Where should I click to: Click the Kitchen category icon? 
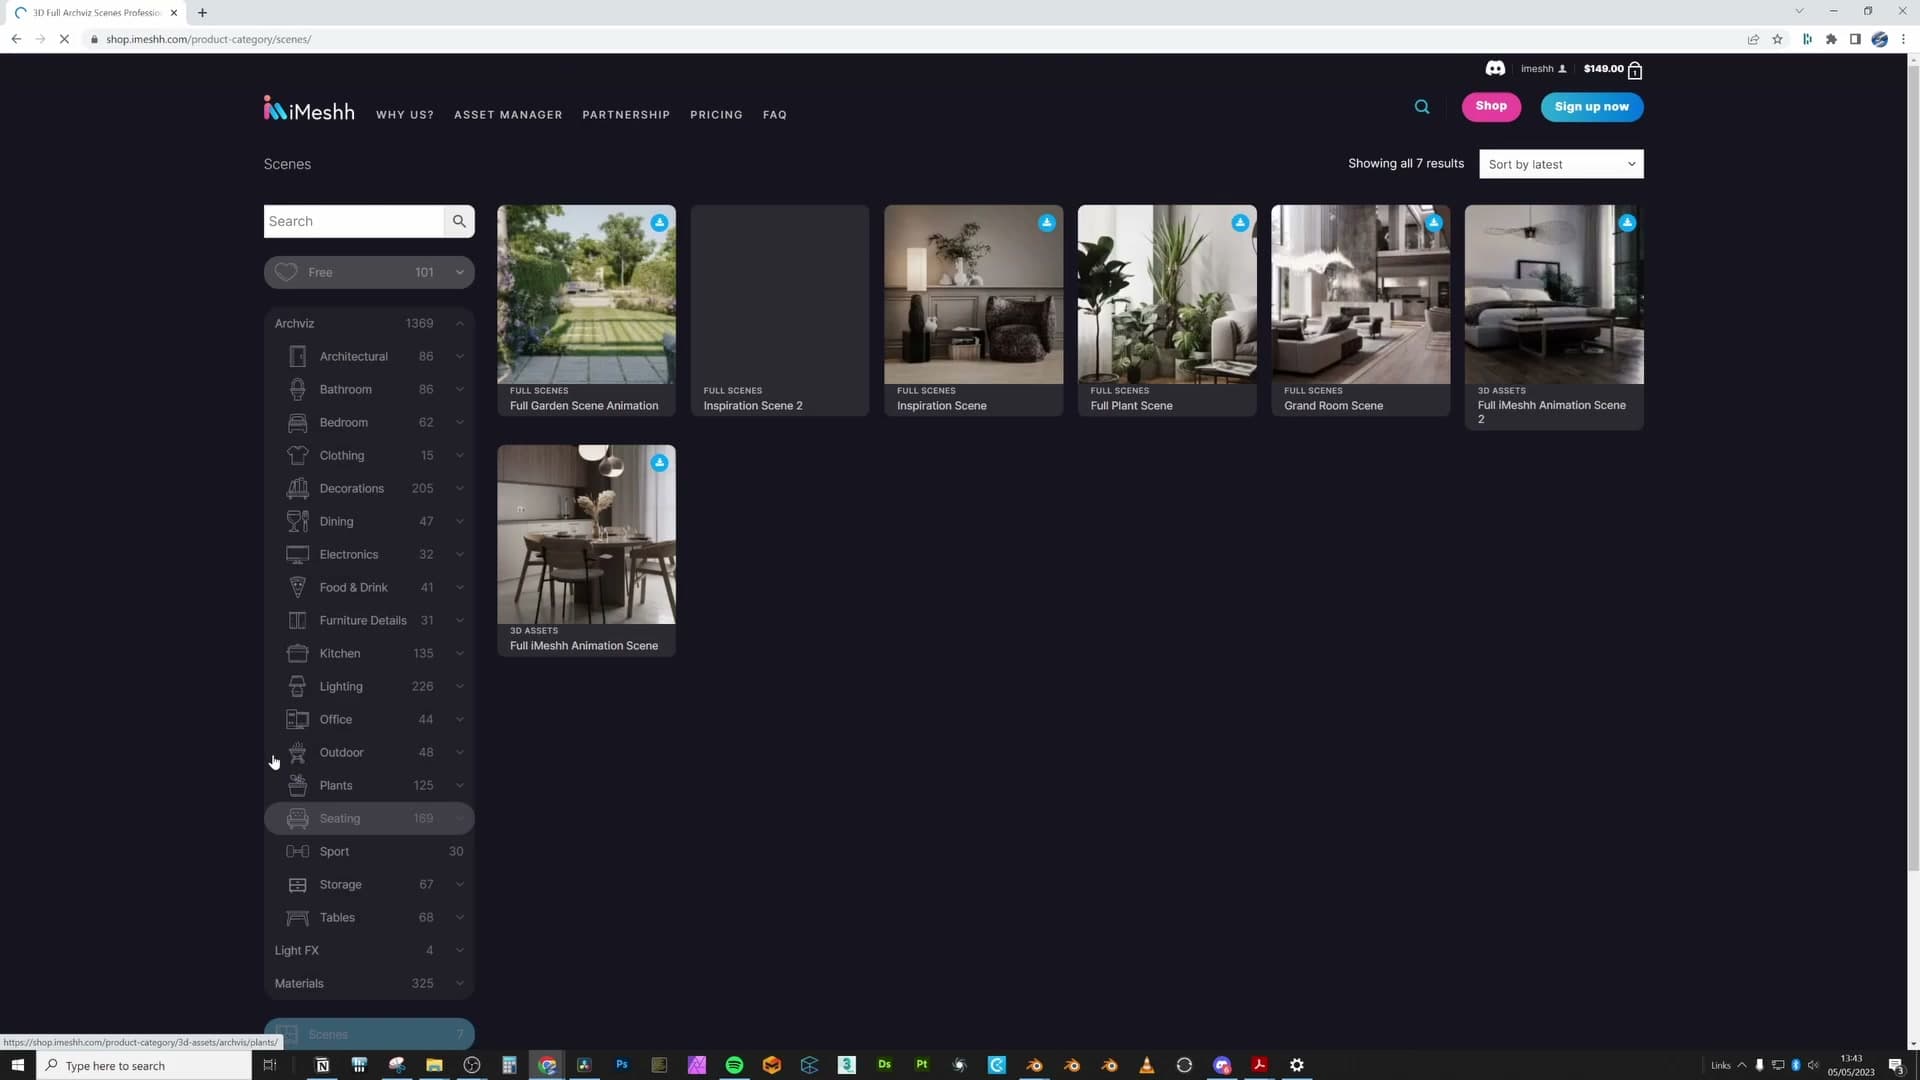[x=297, y=653]
